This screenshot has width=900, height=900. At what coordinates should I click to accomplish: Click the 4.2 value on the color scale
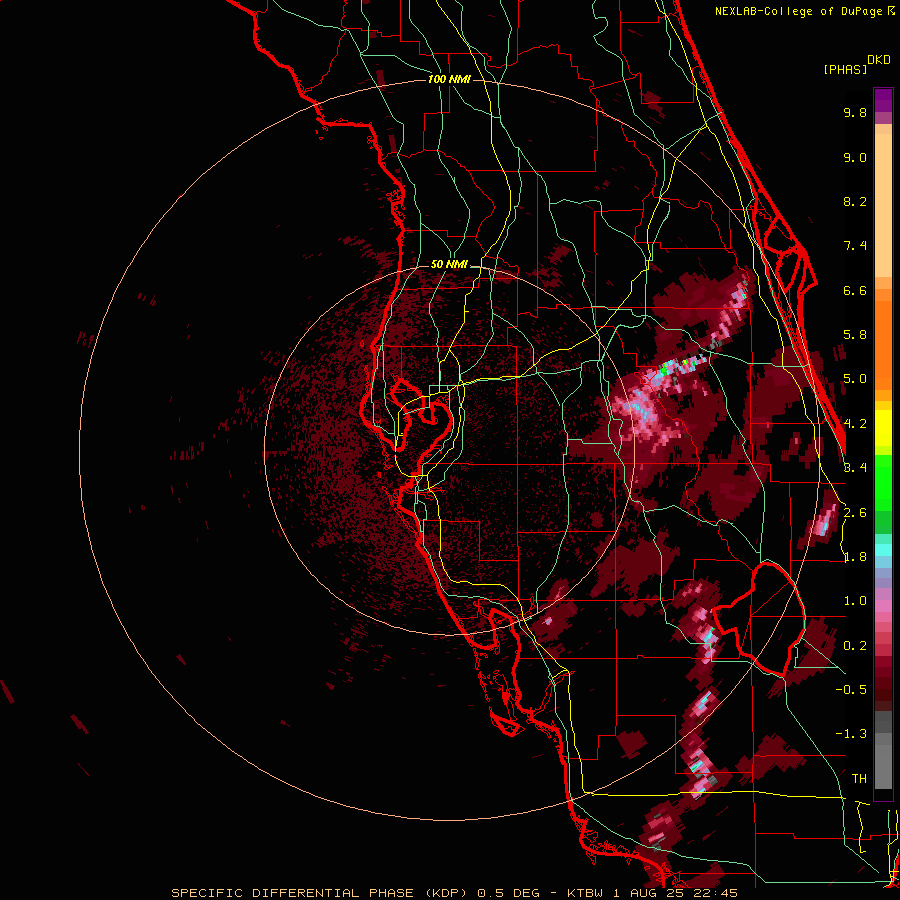pyautogui.click(x=855, y=424)
